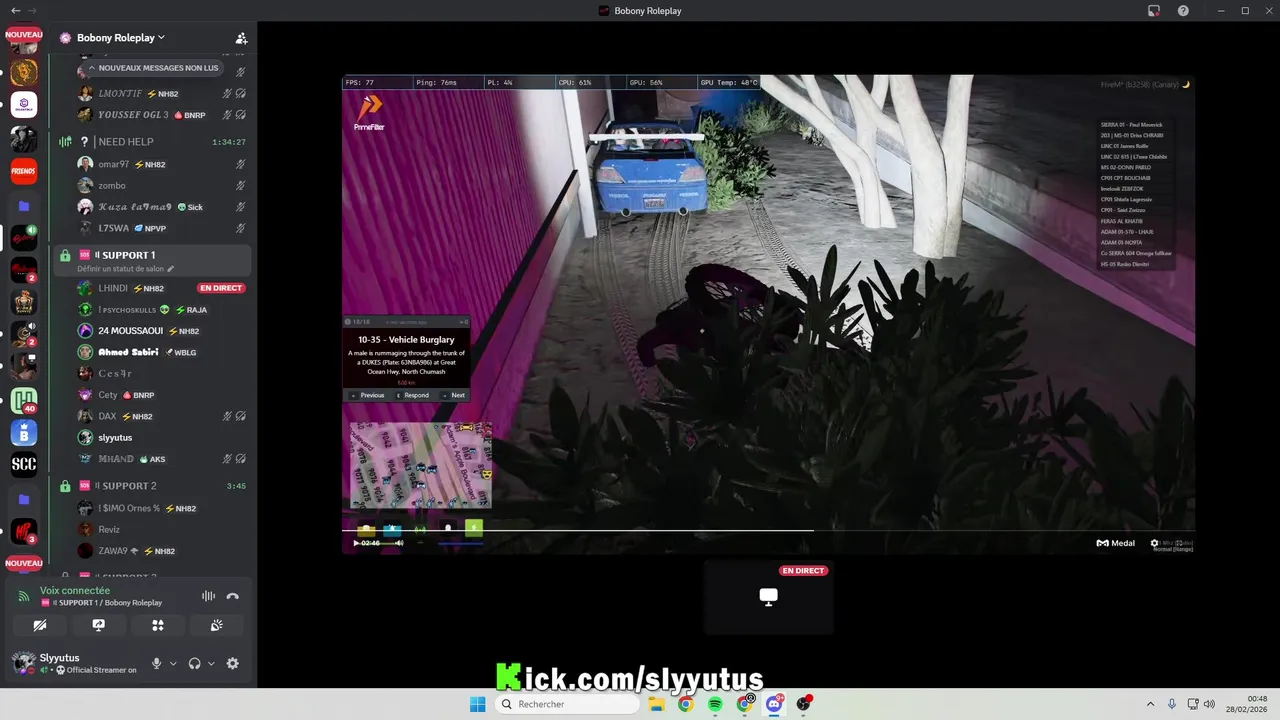Open the microphone input options arrow
Viewport: 1280px width, 720px height.
pyautogui.click(x=173, y=663)
